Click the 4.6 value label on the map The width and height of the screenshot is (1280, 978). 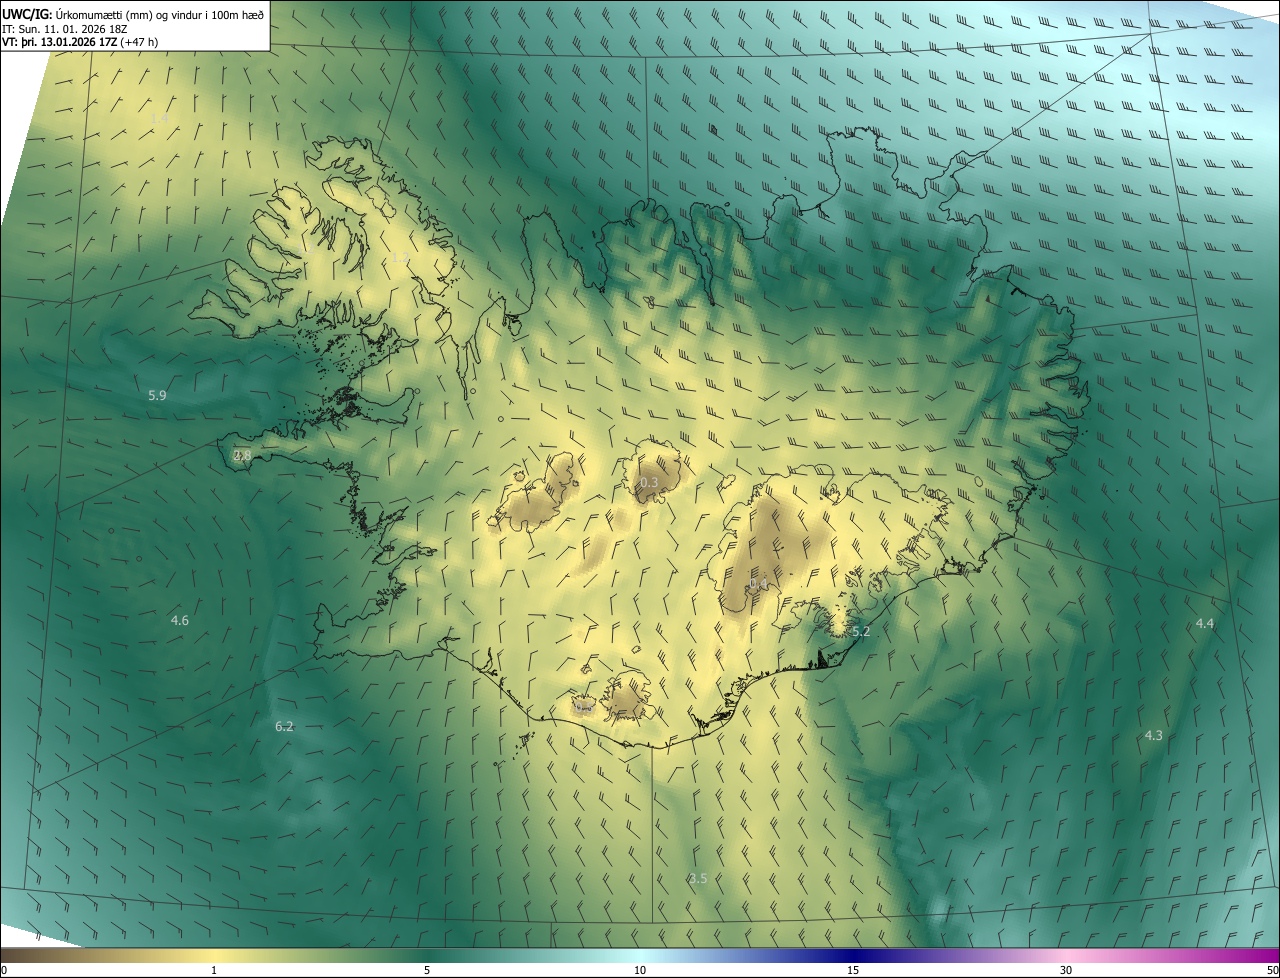point(180,620)
